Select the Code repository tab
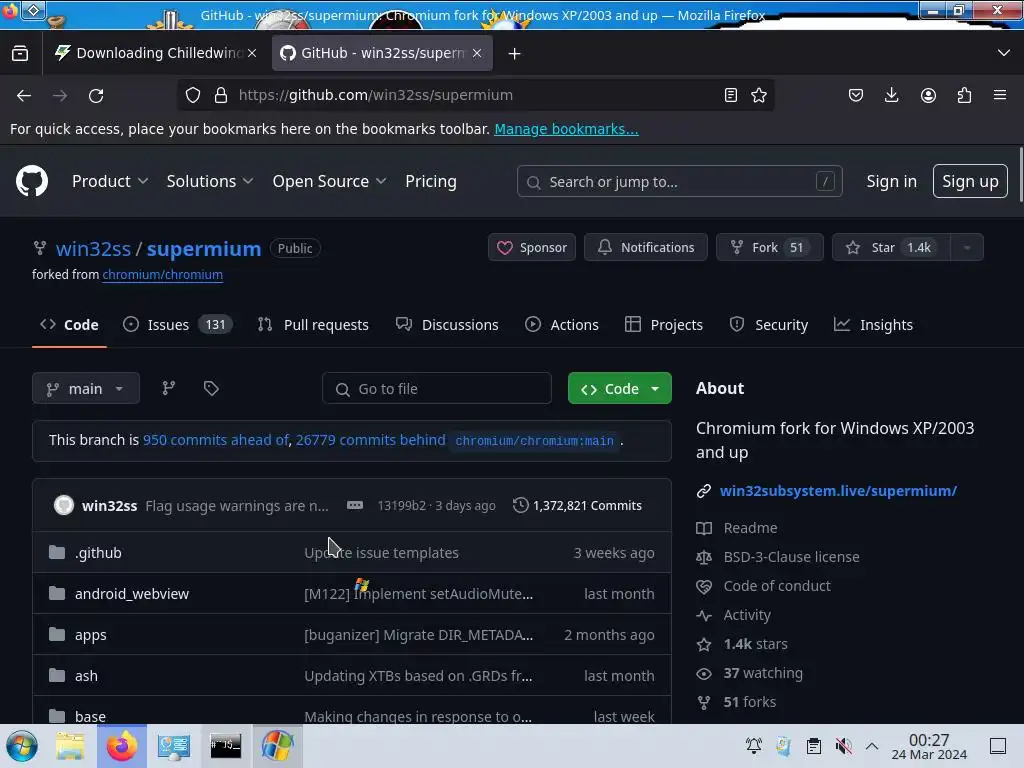 click(x=69, y=325)
